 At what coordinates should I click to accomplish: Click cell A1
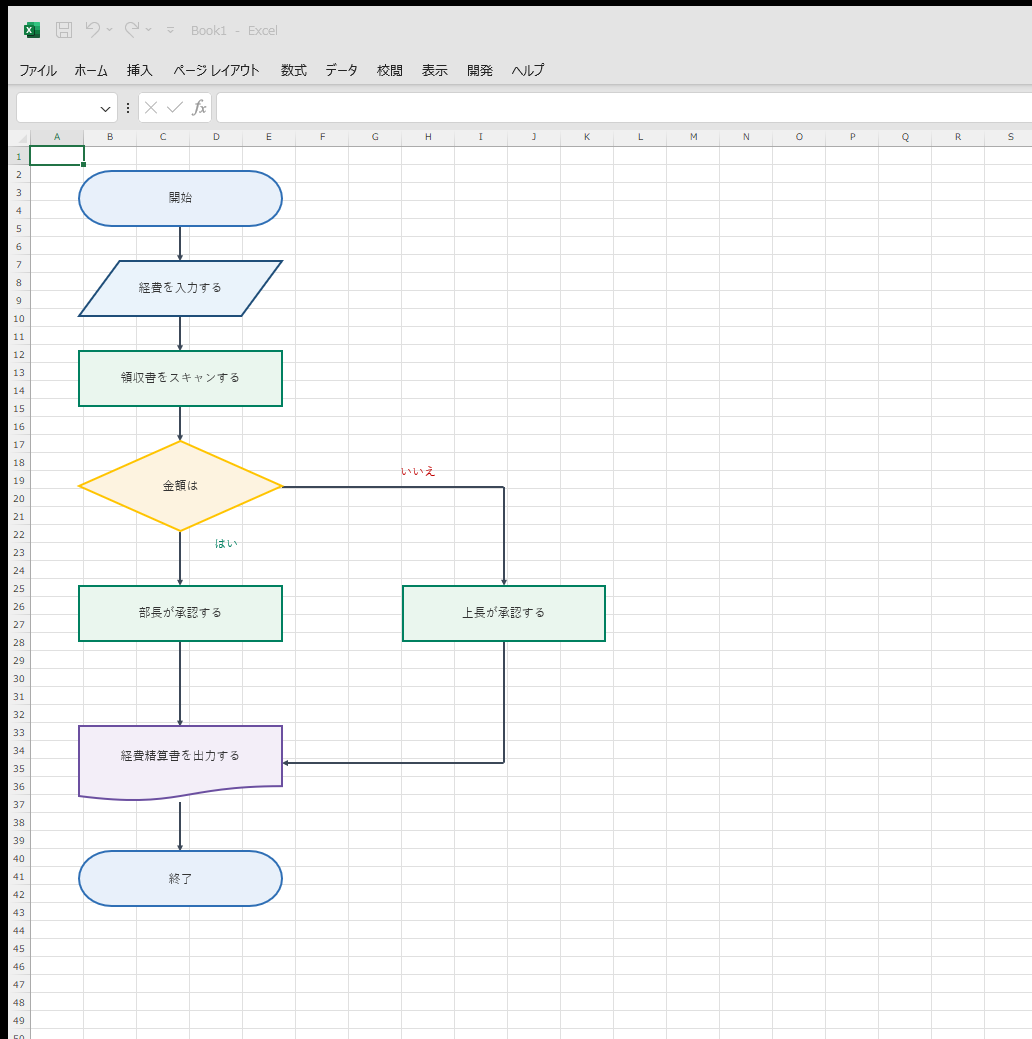coord(57,156)
